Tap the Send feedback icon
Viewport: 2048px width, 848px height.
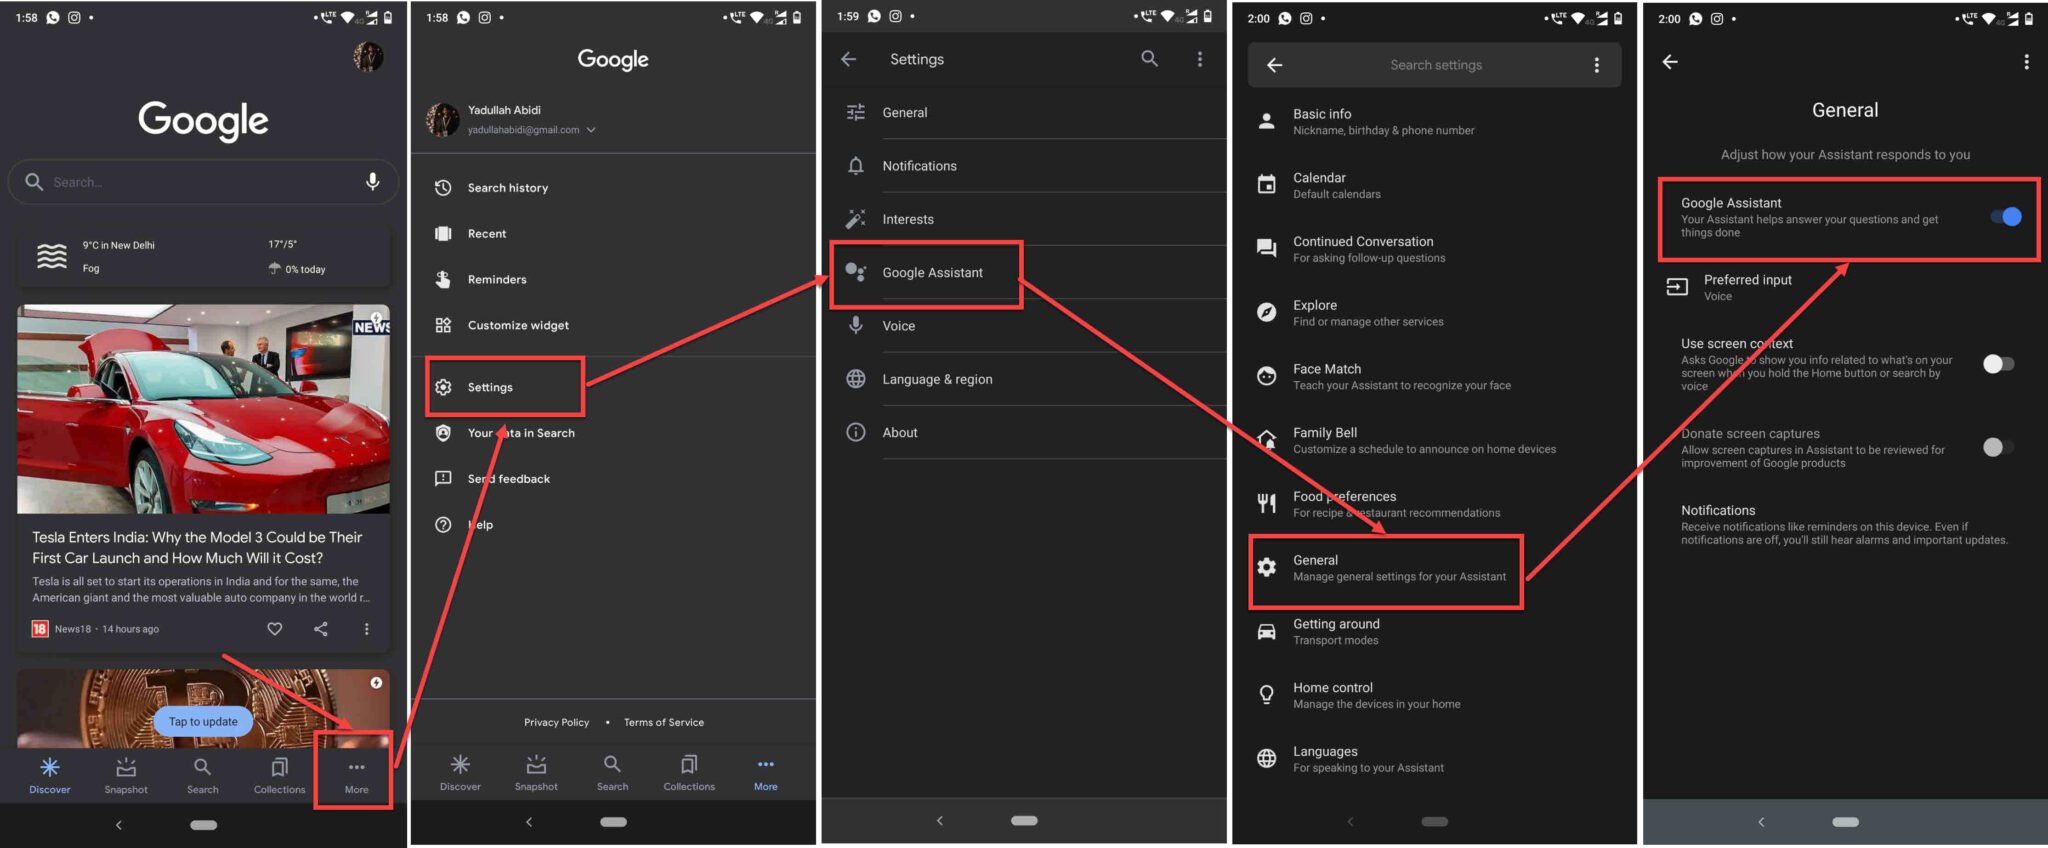click(443, 479)
